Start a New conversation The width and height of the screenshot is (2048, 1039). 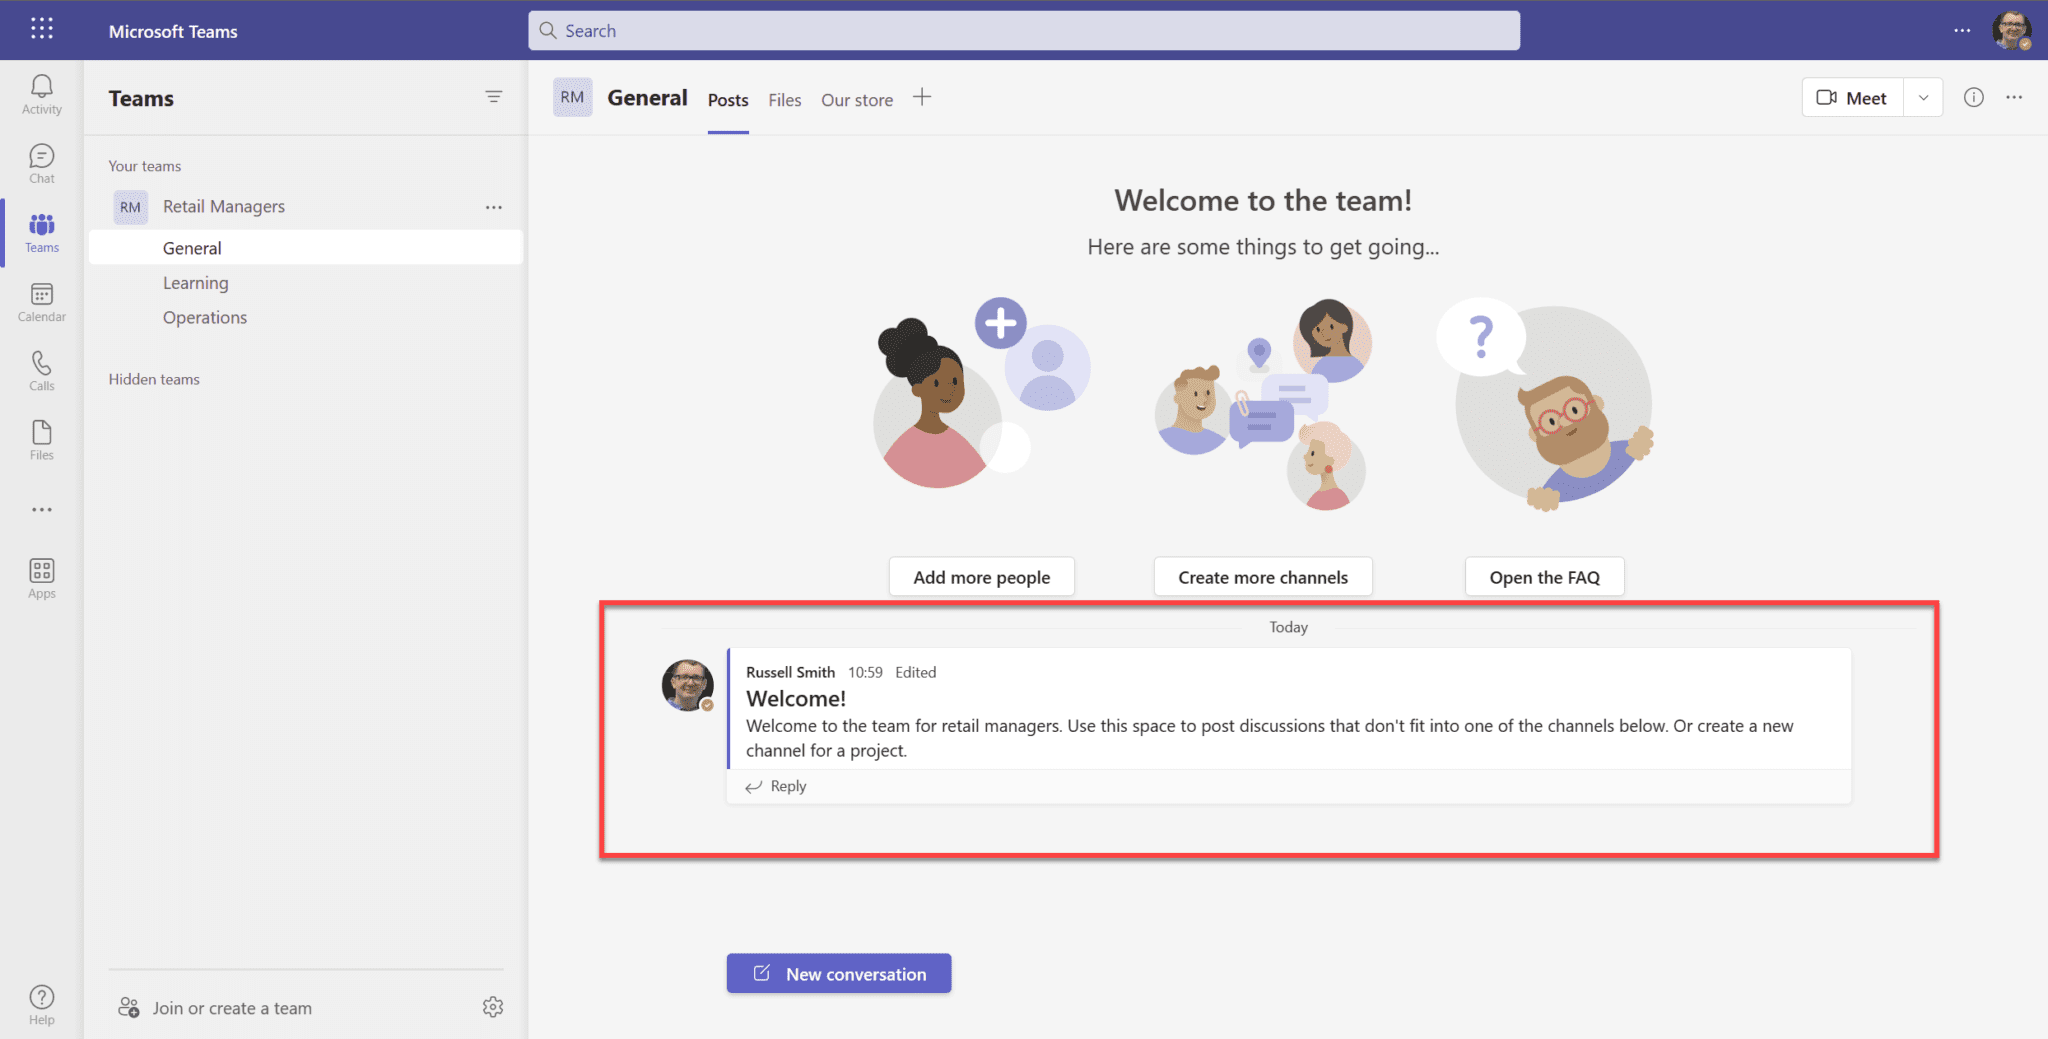click(839, 973)
